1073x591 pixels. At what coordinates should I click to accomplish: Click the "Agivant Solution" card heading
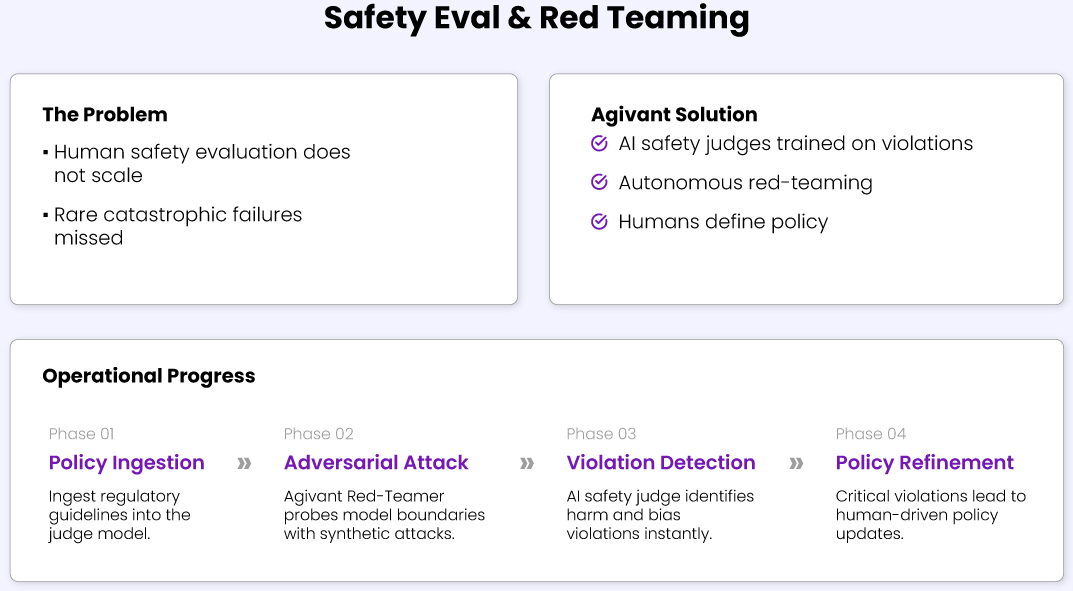pos(674,115)
